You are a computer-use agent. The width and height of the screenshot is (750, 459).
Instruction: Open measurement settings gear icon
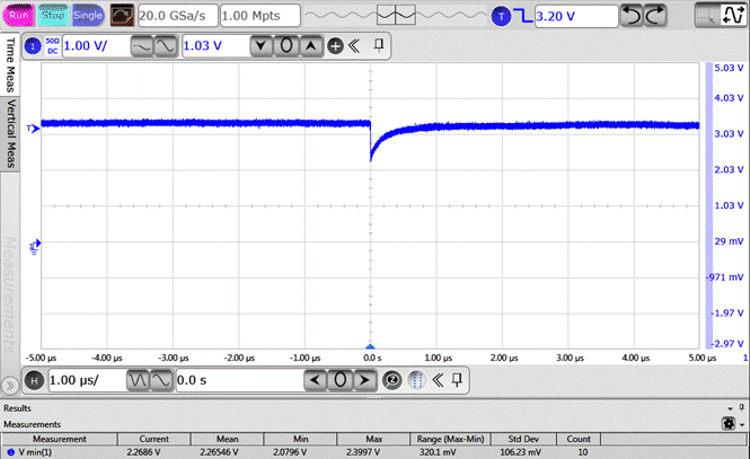coord(728,424)
